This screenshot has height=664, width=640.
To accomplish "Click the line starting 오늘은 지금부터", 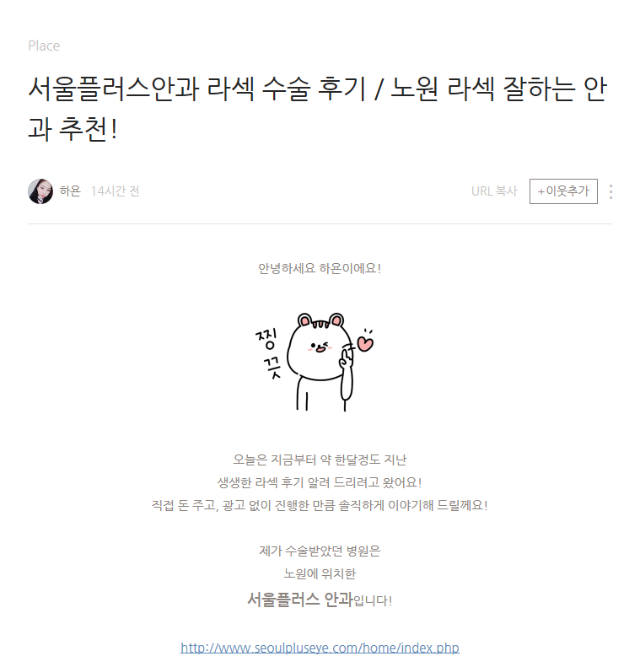I will [x=320, y=459].
